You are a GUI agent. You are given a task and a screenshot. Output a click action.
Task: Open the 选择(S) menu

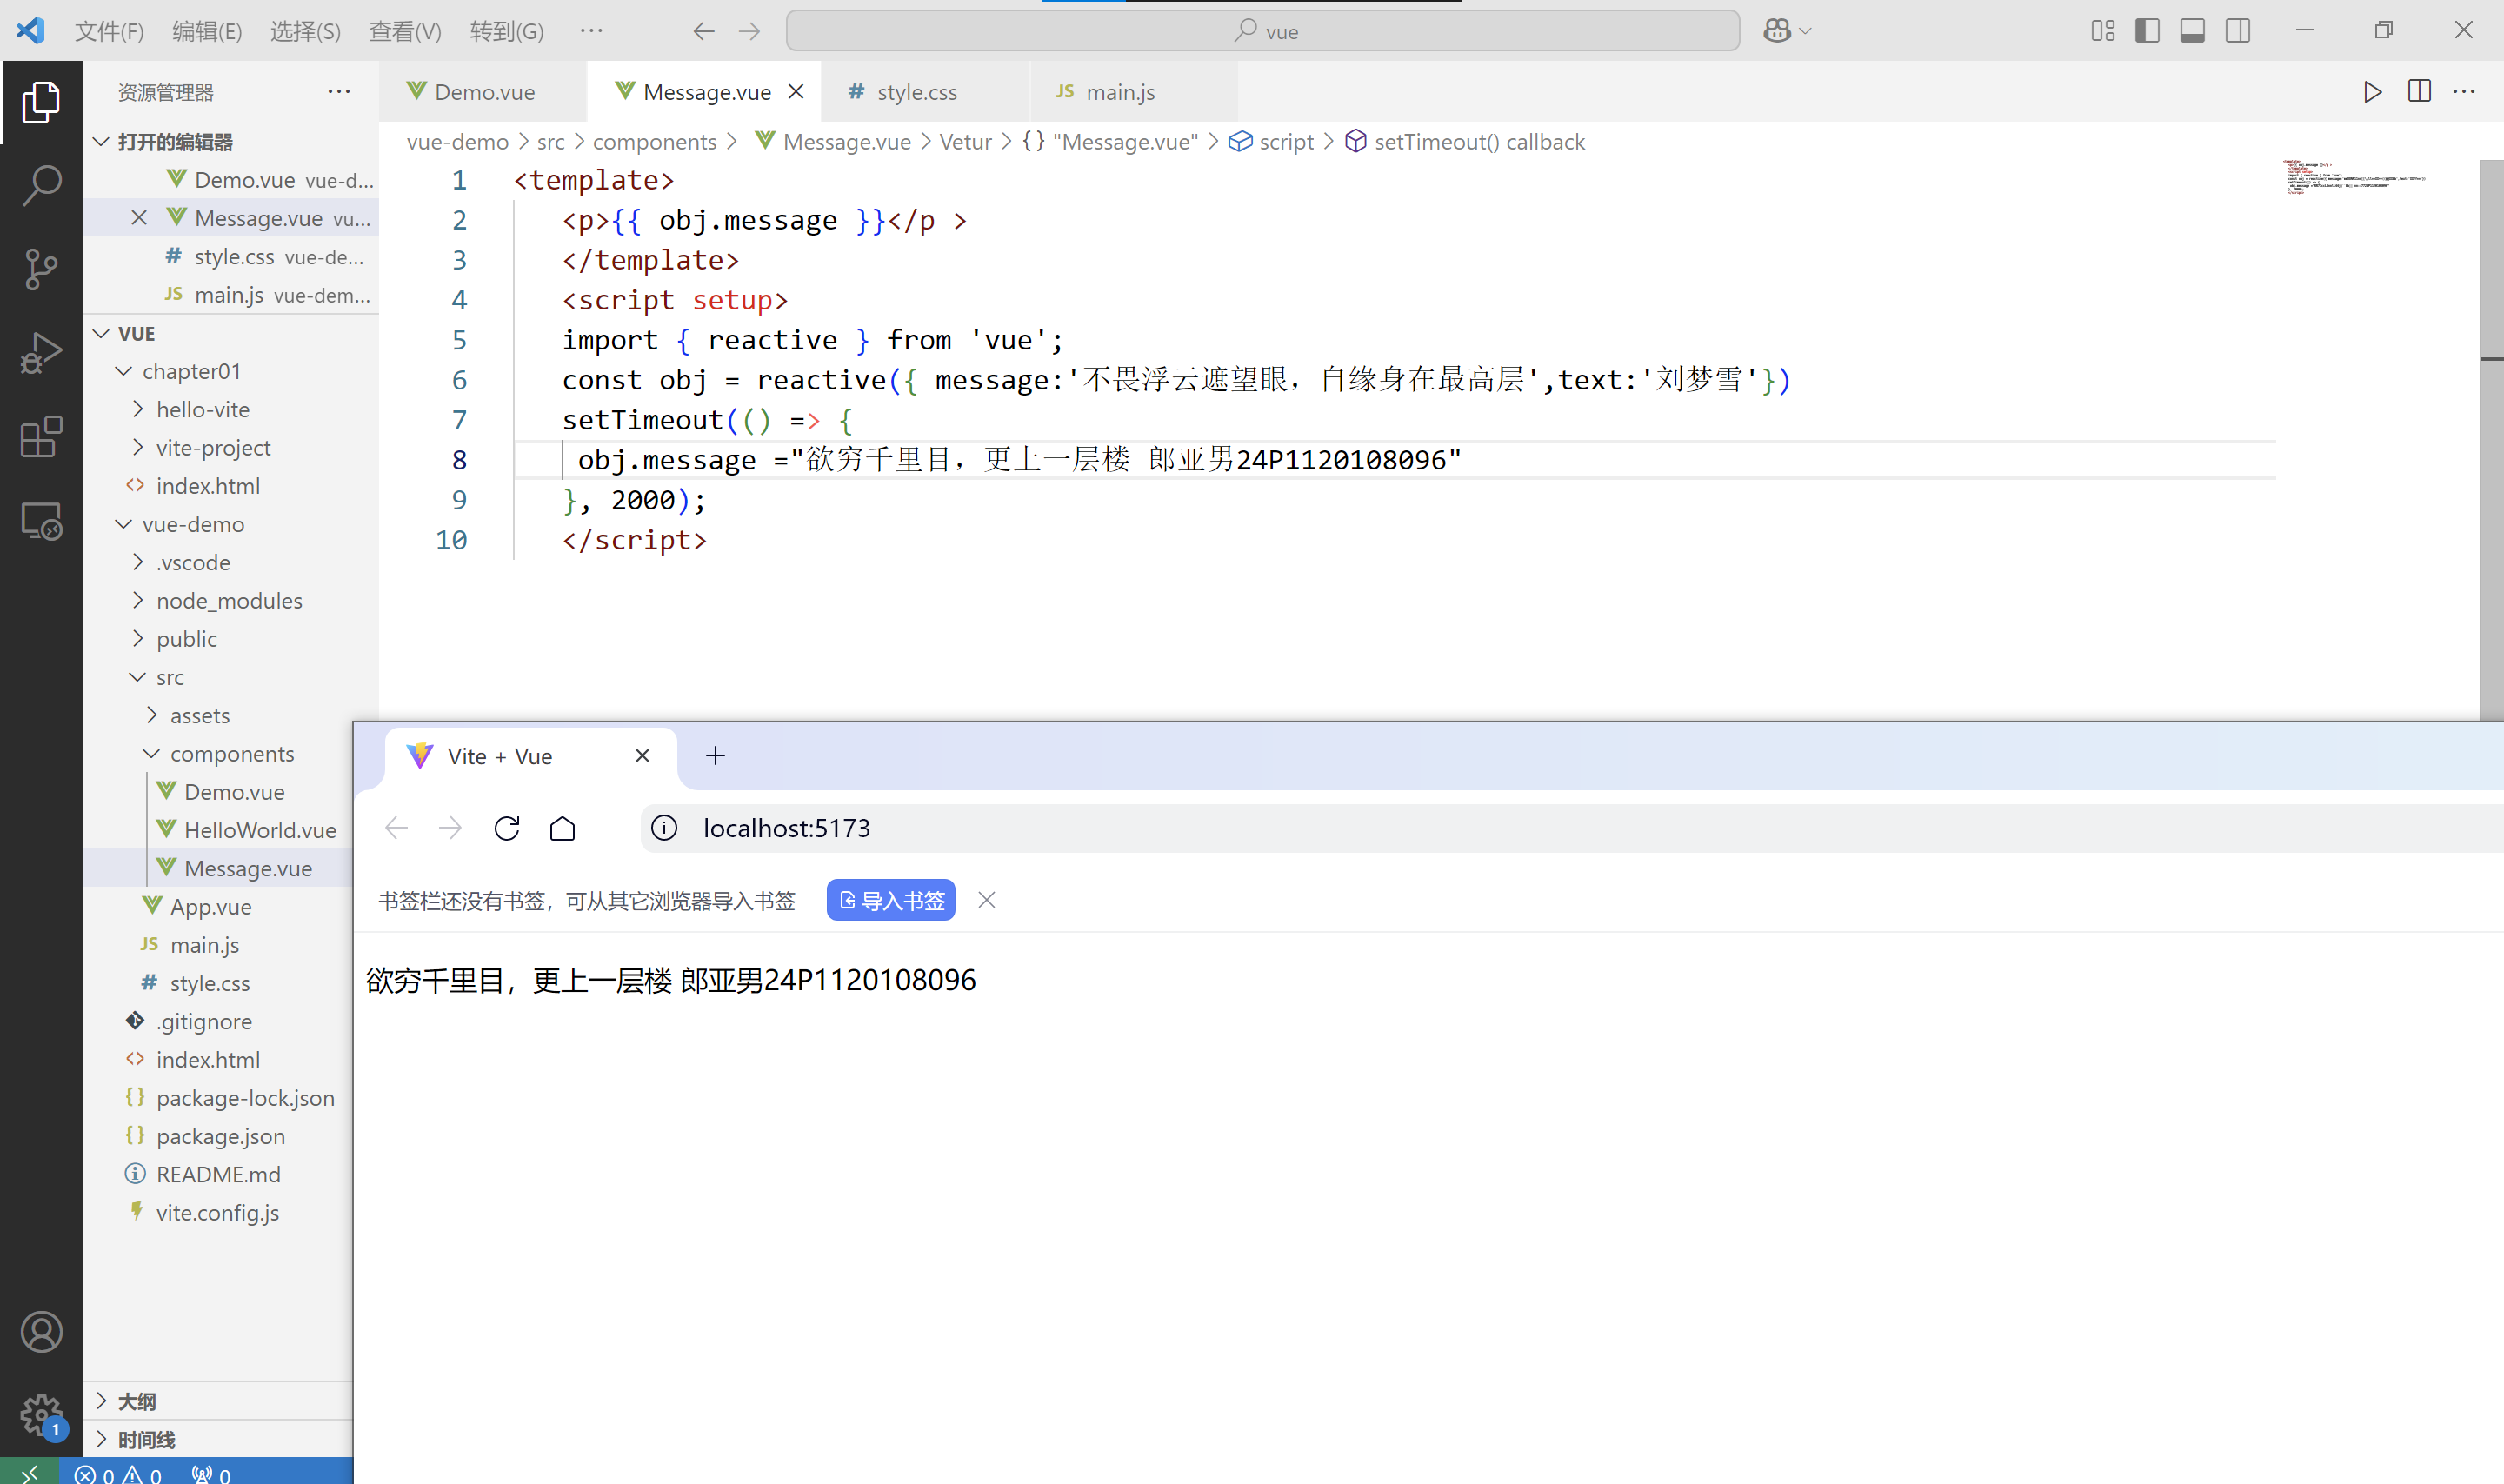point(305,31)
